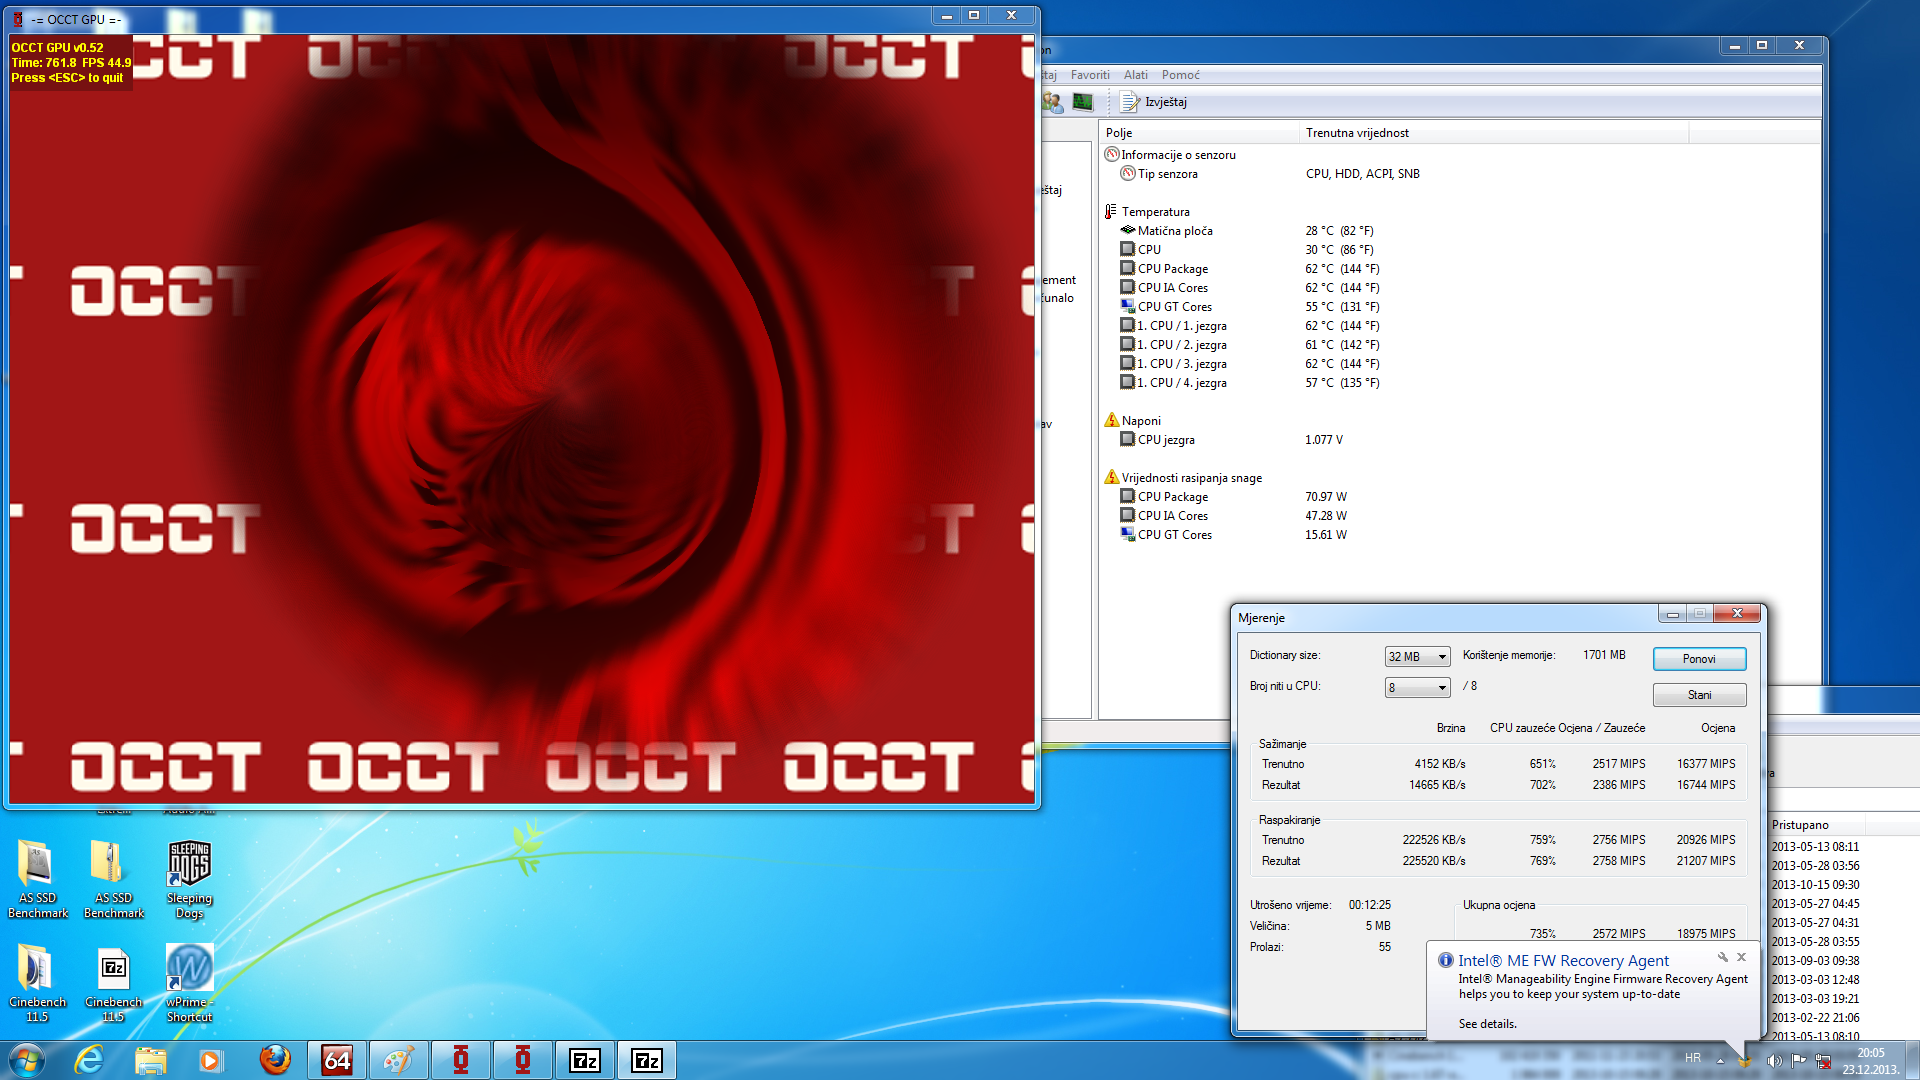The width and height of the screenshot is (1920, 1080).
Task: Open AS SSD Benchmark icon above Cinebench folder
Action: [37, 878]
